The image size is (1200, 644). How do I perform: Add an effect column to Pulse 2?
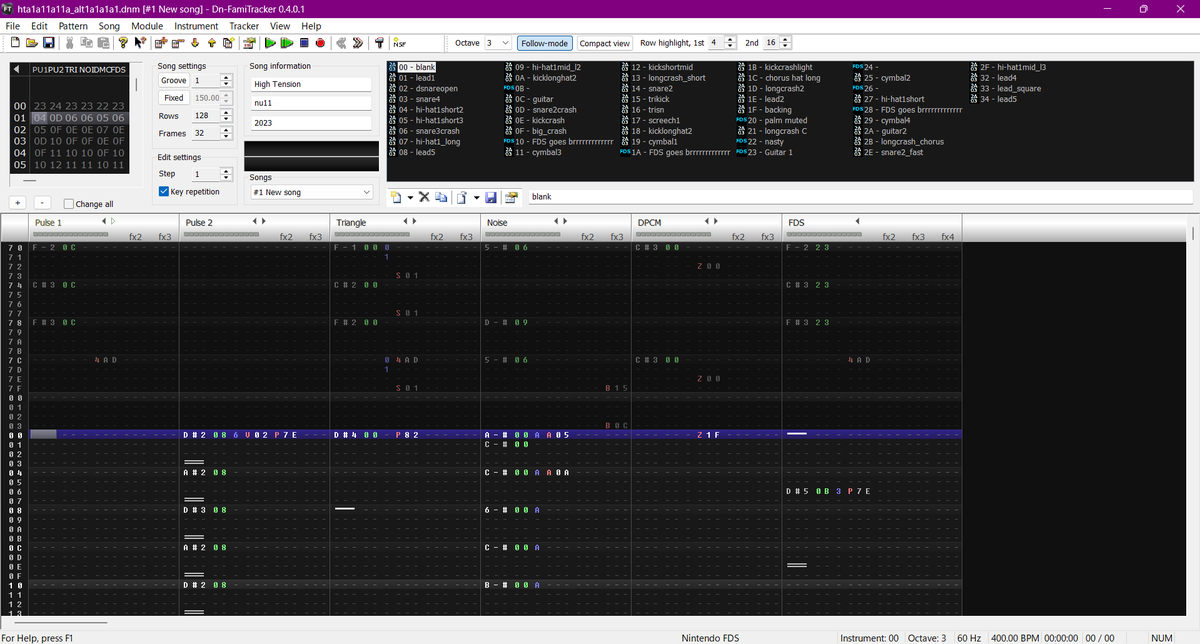(x=262, y=220)
